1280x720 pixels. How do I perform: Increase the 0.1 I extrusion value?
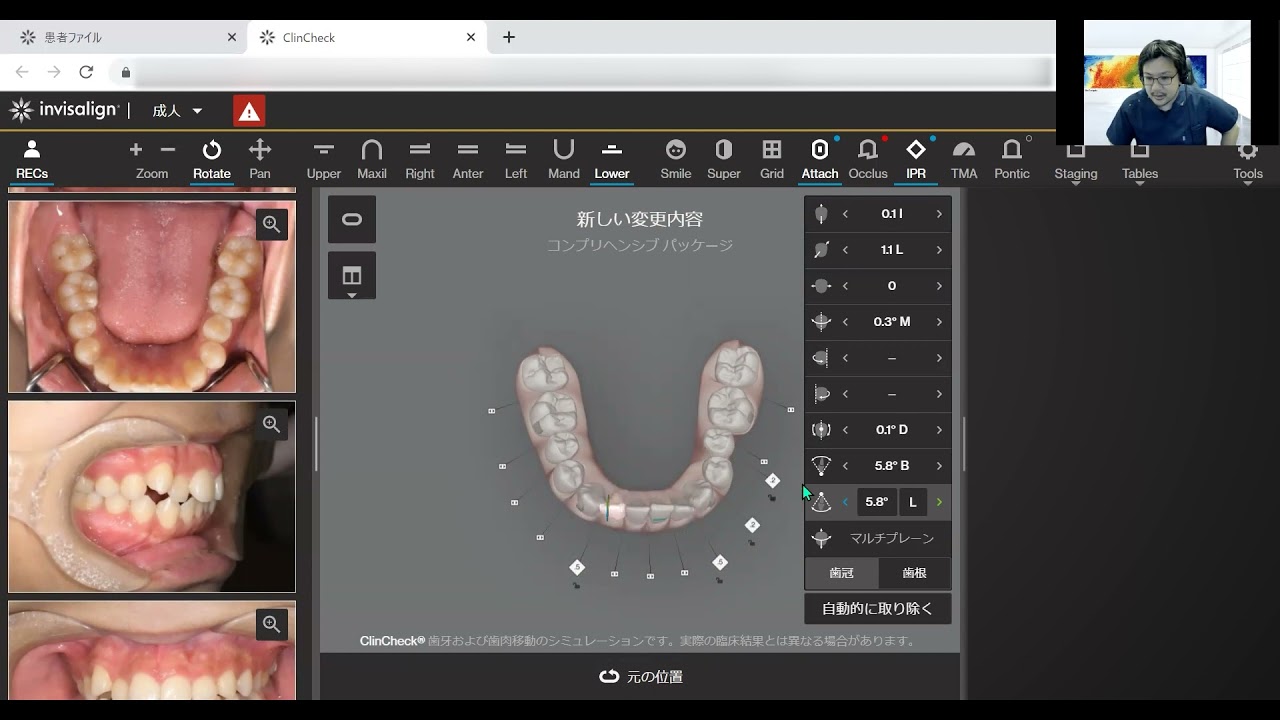coord(939,214)
